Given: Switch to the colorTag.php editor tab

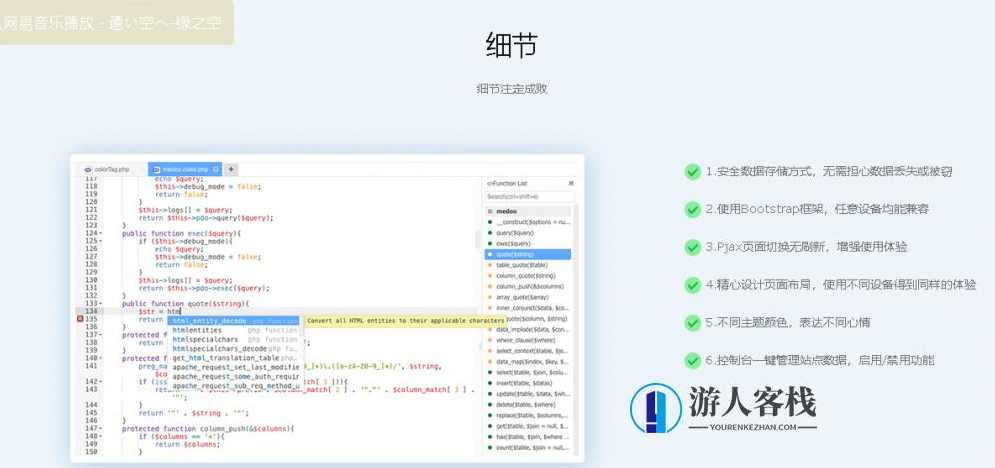Looking at the screenshot, I should click(x=111, y=169).
